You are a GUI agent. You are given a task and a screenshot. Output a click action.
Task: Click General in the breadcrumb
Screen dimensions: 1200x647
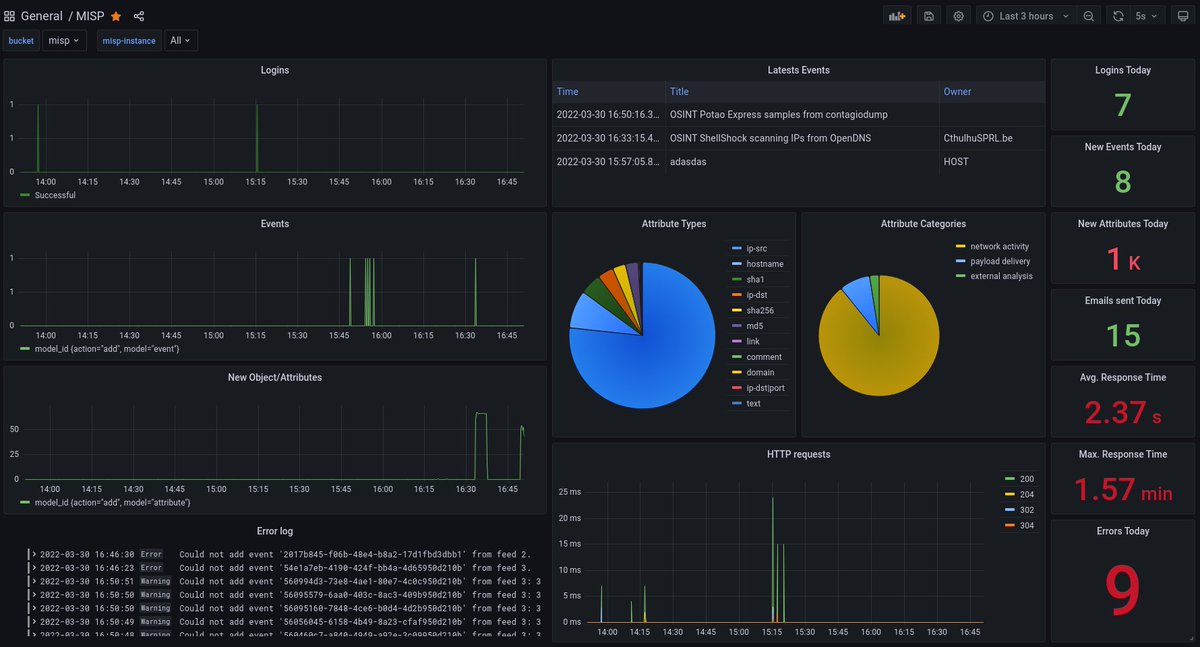tap(41, 16)
